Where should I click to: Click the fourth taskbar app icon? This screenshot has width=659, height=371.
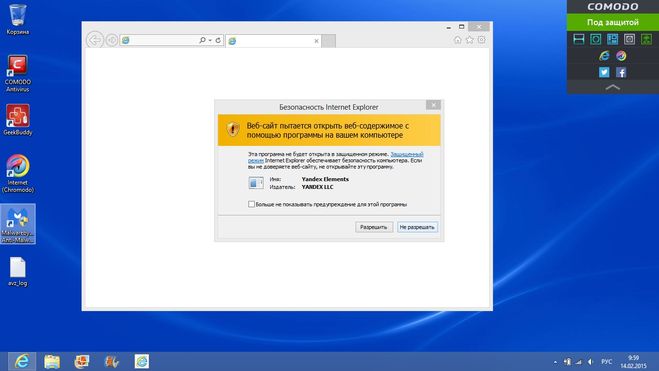[x=111, y=361]
